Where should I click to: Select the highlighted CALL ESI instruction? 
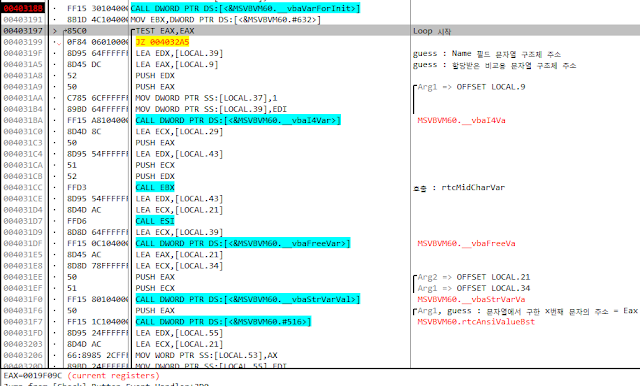point(155,221)
